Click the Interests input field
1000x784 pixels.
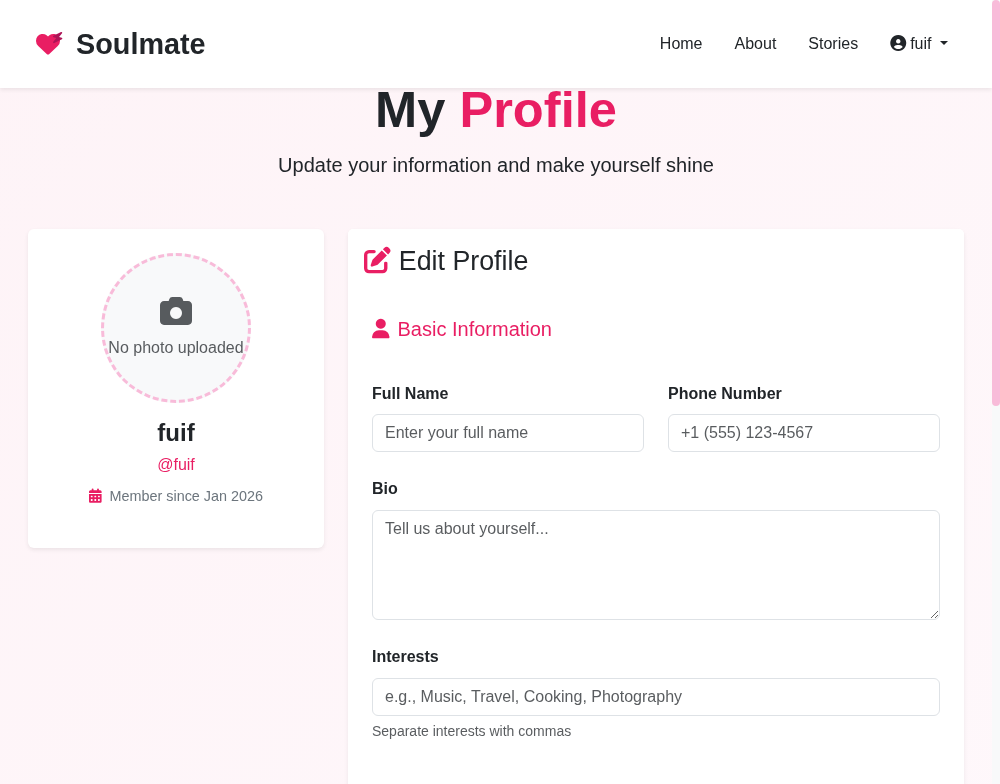tap(656, 696)
